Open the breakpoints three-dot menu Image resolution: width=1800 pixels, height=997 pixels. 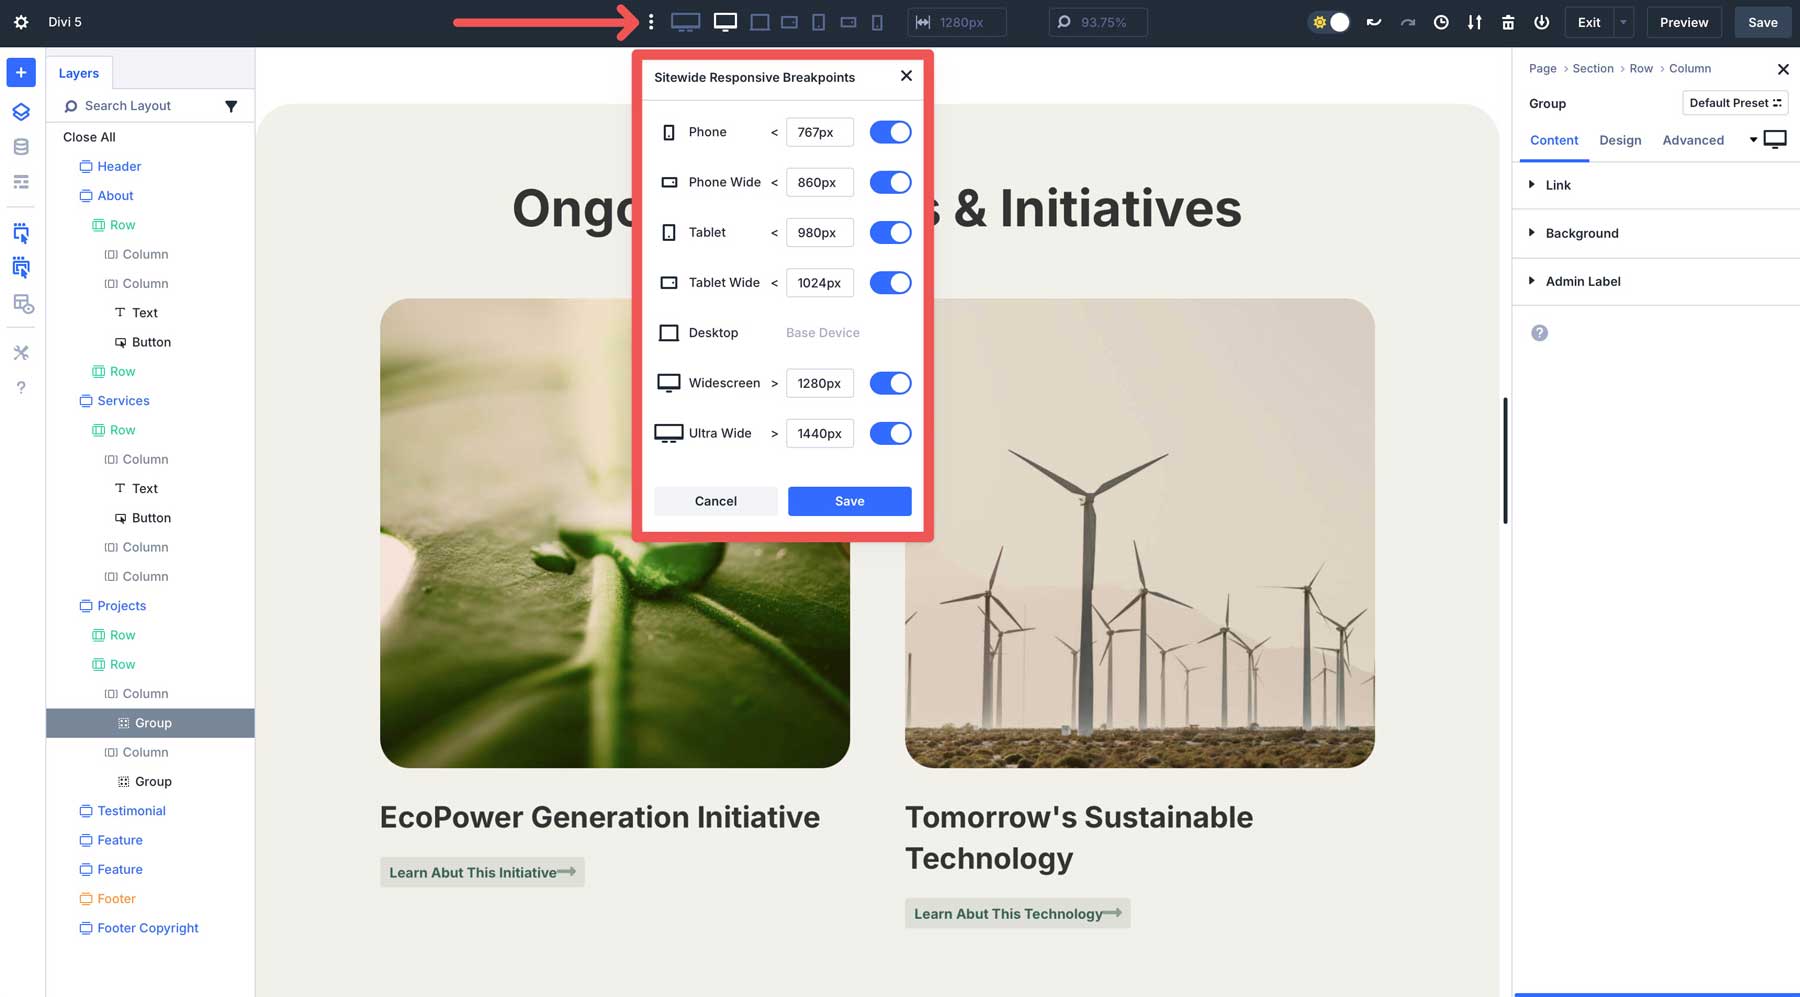[651, 22]
